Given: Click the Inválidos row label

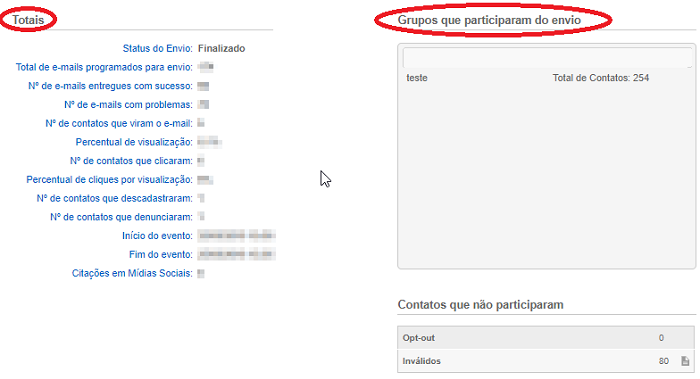Looking at the screenshot, I should point(421,361).
